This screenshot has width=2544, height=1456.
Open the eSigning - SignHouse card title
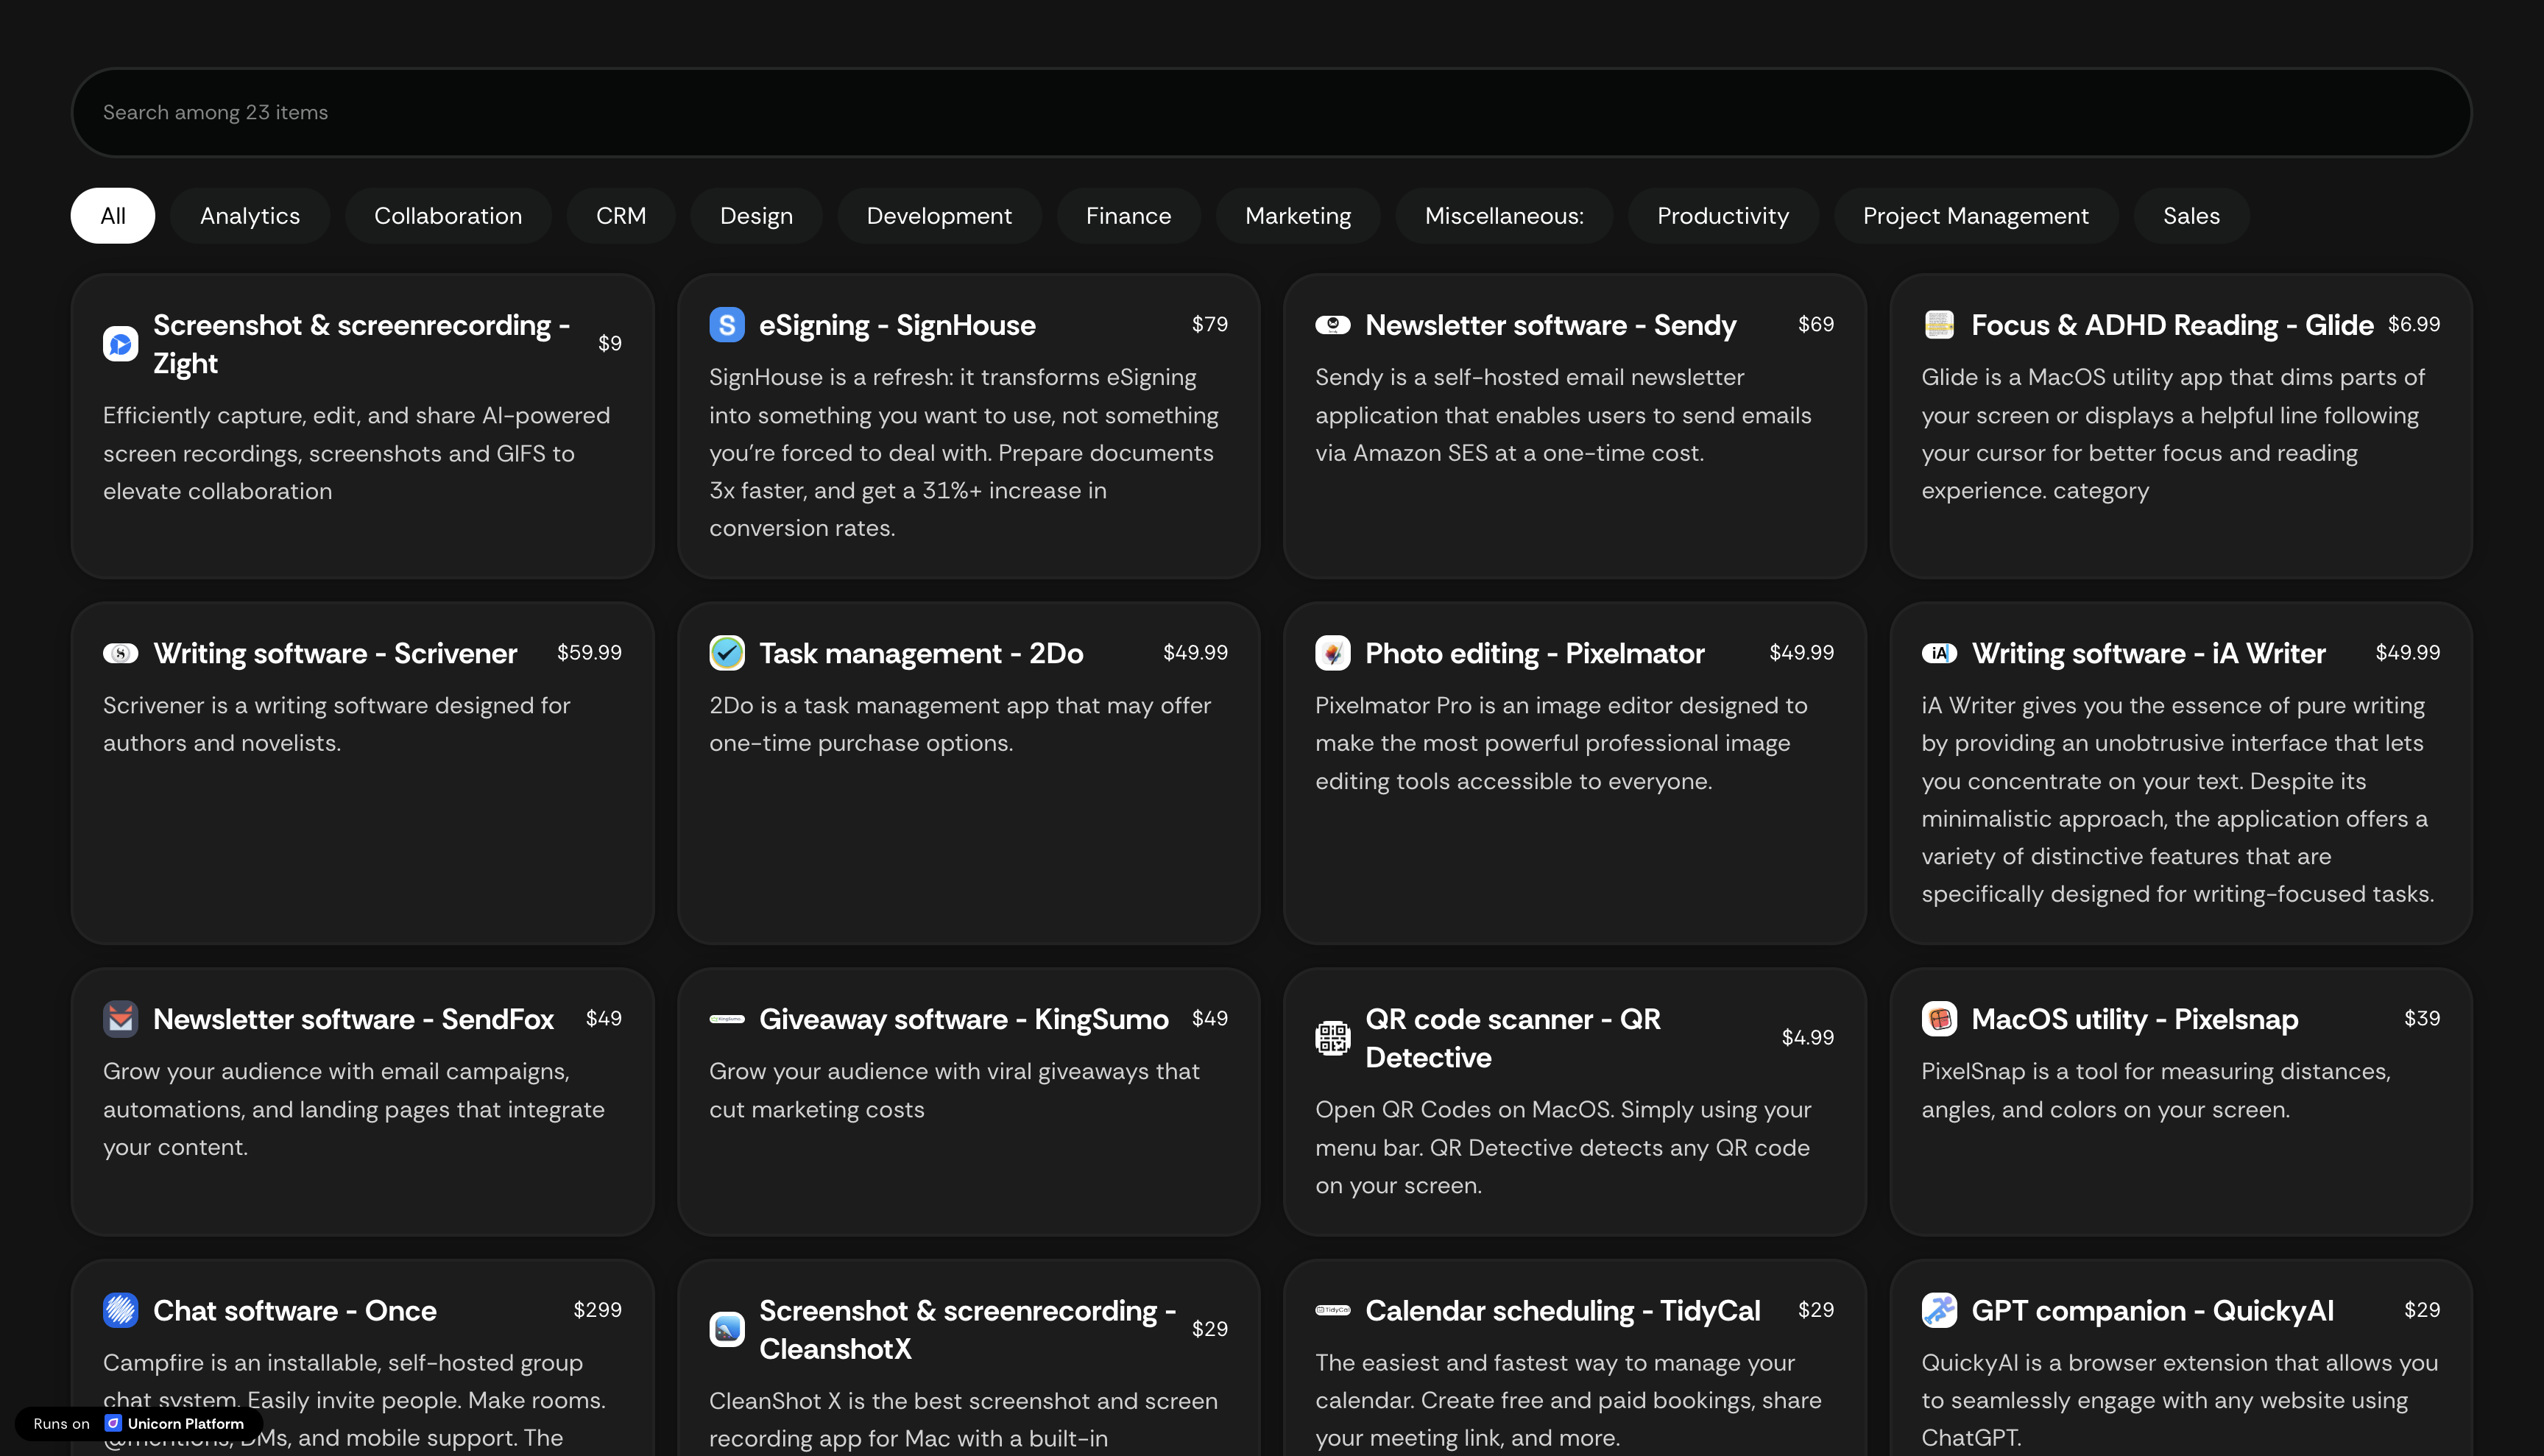pos(897,325)
